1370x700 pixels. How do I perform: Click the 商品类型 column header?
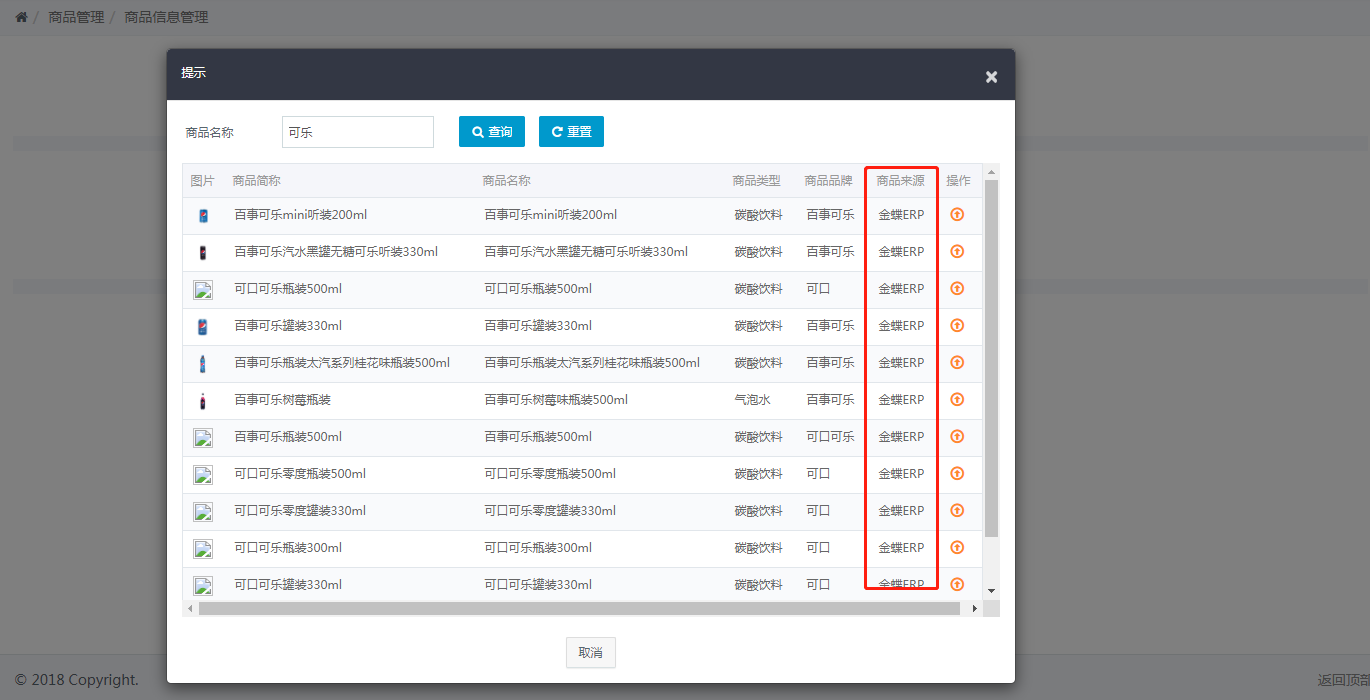point(757,181)
